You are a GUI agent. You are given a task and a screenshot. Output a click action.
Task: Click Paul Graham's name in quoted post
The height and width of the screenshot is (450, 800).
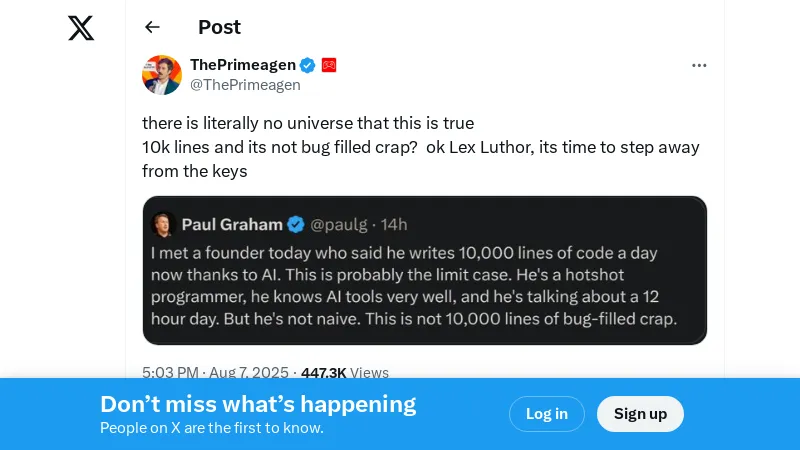[x=232, y=224]
